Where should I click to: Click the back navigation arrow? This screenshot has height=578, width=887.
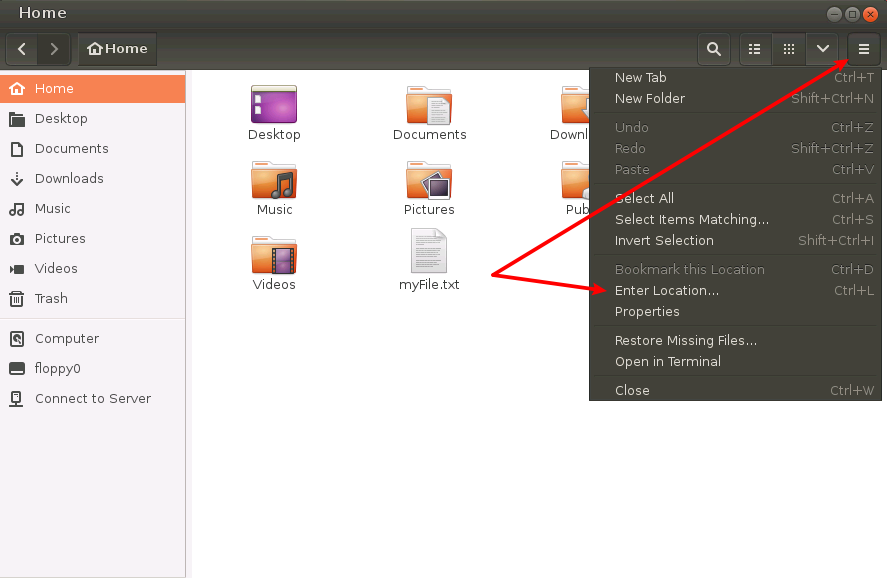pyautogui.click(x=21, y=48)
